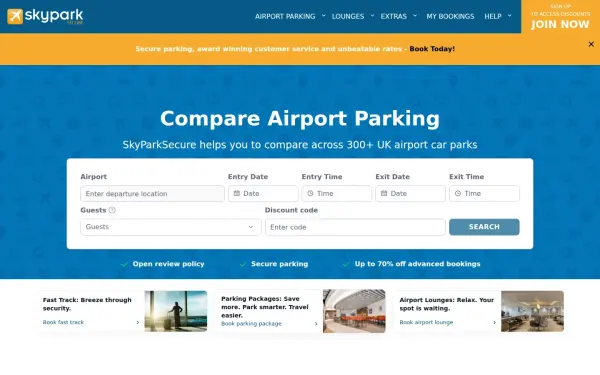Click the Exit Time clock icon

click(458, 194)
